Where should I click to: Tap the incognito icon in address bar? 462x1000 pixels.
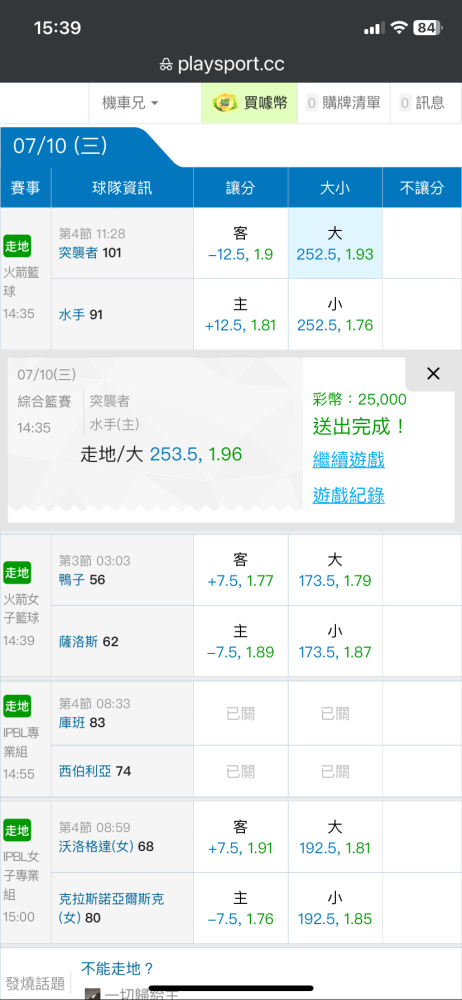[166, 64]
